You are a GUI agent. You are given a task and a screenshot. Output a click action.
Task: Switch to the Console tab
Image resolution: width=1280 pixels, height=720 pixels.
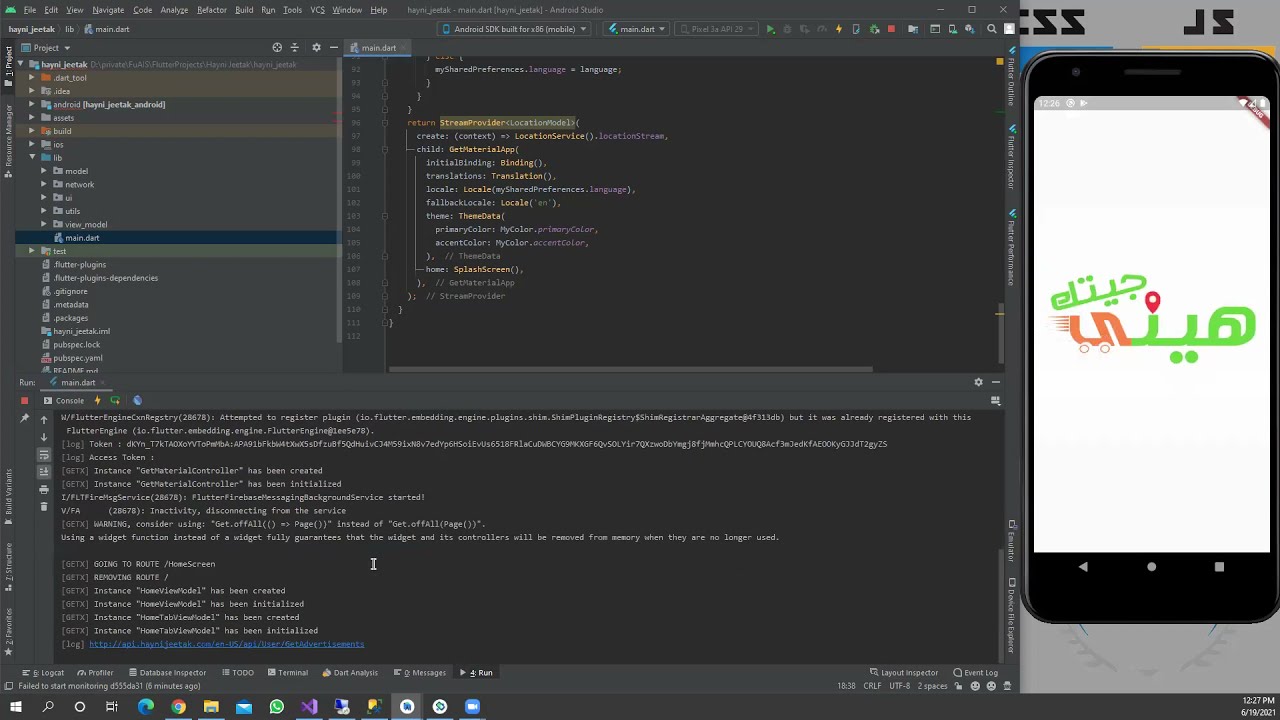click(x=64, y=400)
